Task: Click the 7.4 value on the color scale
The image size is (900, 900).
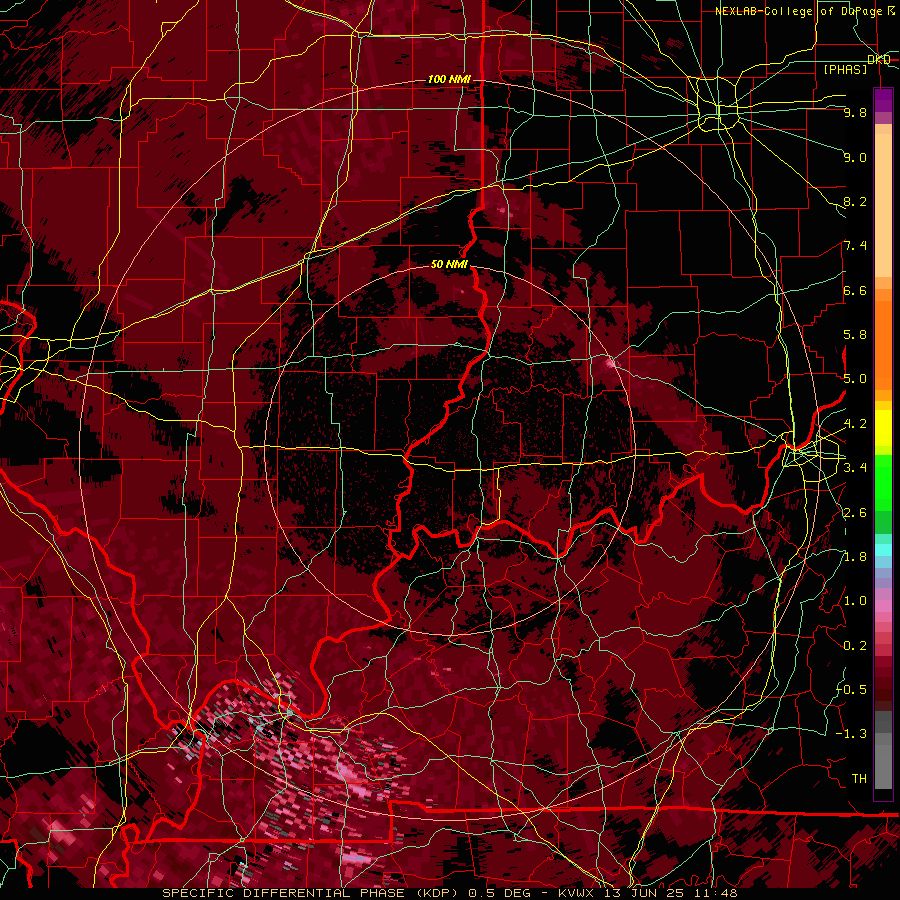Action: pyautogui.click(x=855, y=246)
